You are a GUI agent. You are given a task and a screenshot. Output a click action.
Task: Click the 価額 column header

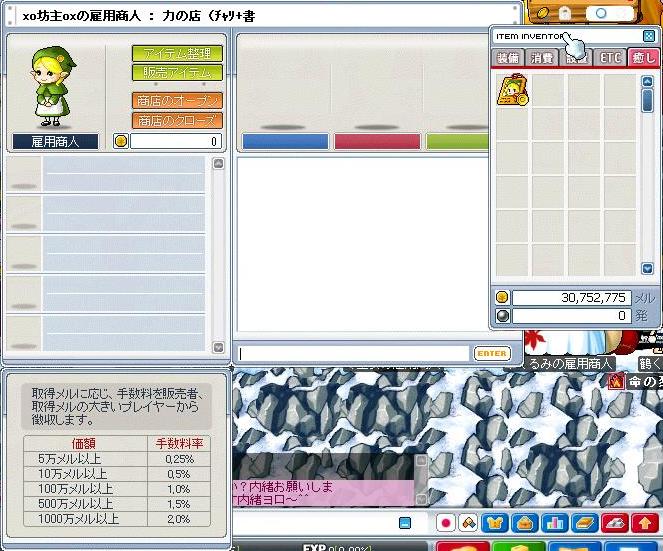(x=84, y=444)
